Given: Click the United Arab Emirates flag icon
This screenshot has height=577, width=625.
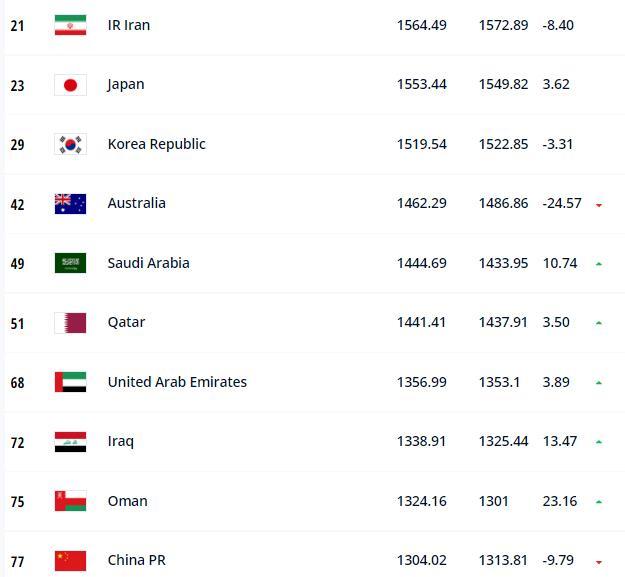Looking at the screenshot, I should (70, 382).
